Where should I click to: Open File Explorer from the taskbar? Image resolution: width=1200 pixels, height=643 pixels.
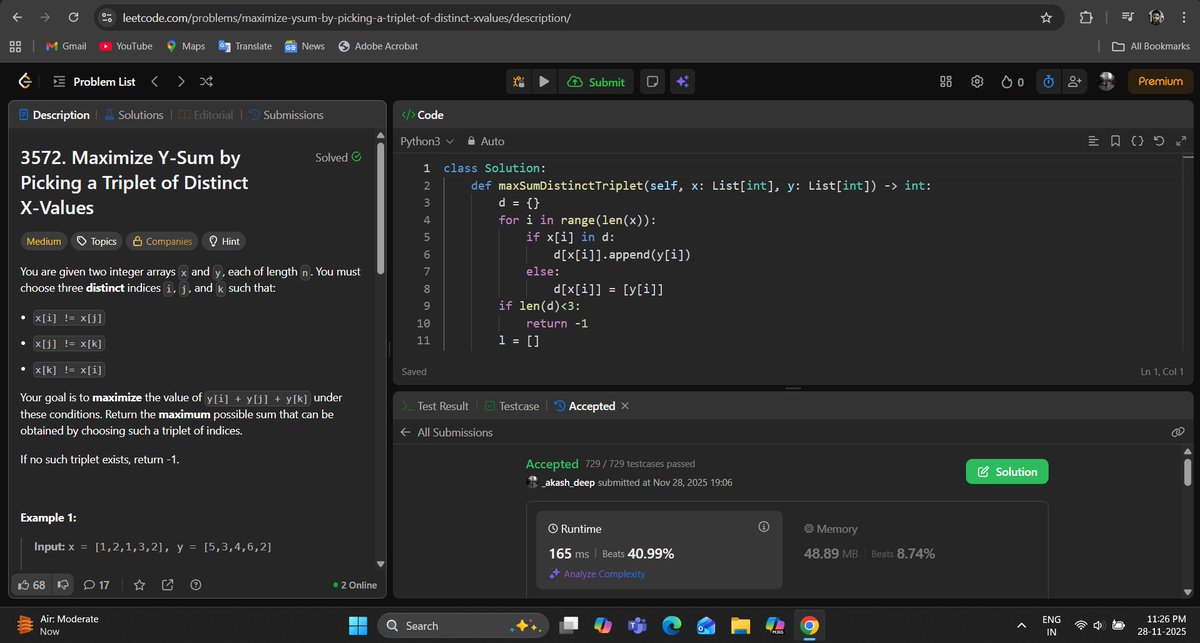click(739, 625)
